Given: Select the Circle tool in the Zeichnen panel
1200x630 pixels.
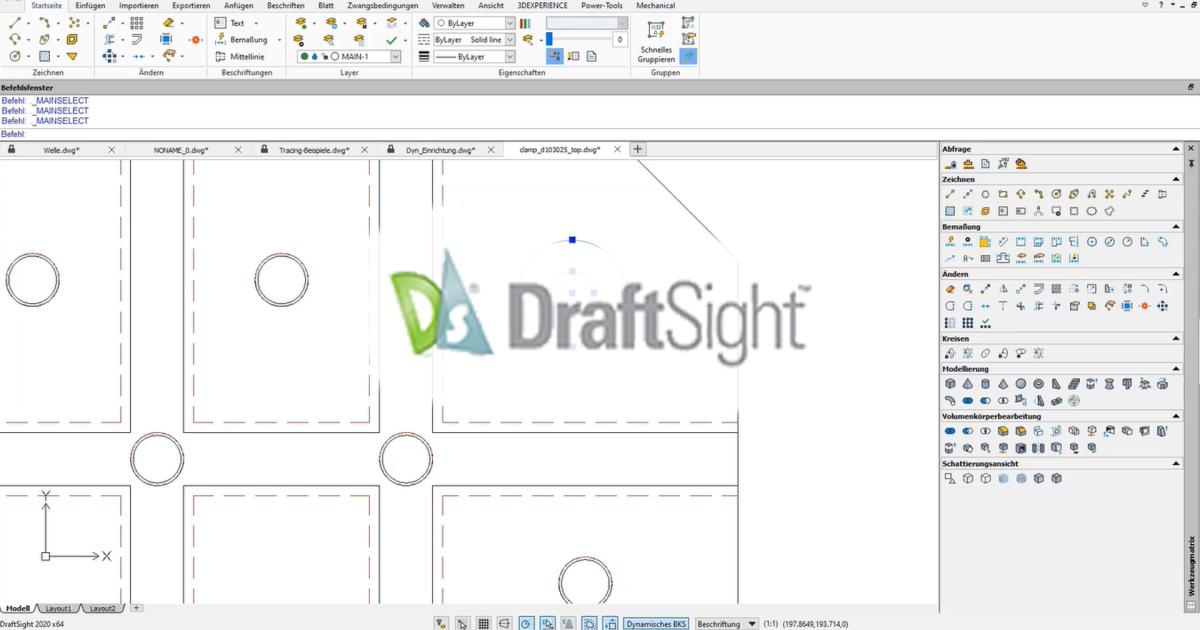Looking at the screenshot, I should [15, 56].
